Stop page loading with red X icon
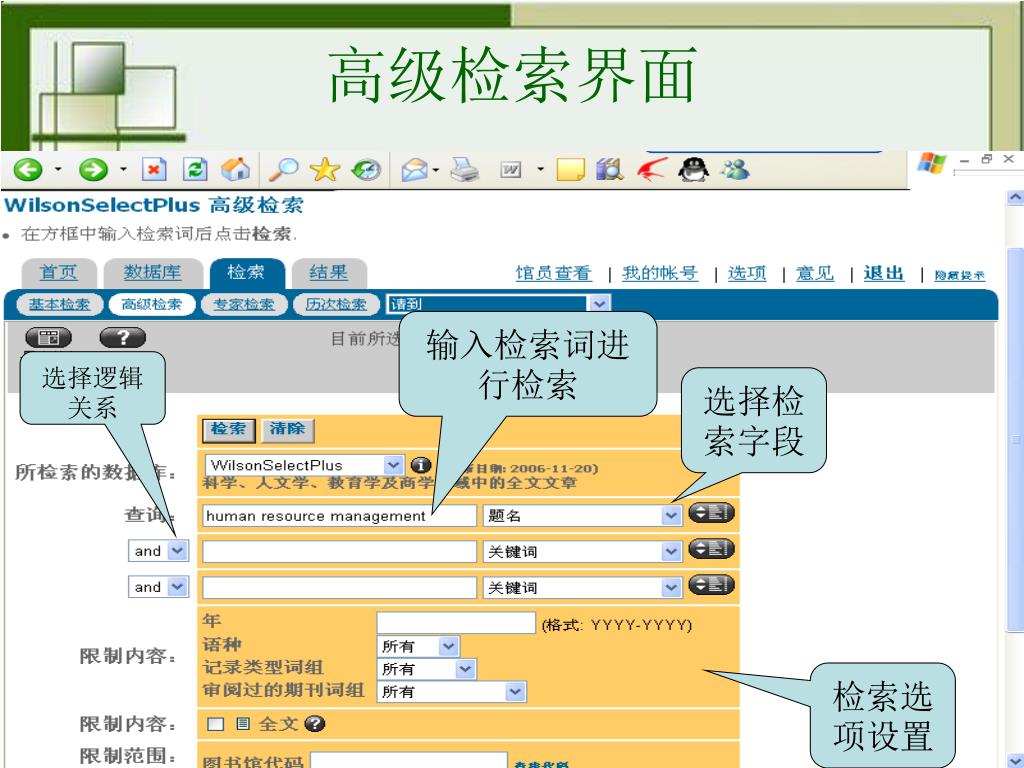 (153, 170)
